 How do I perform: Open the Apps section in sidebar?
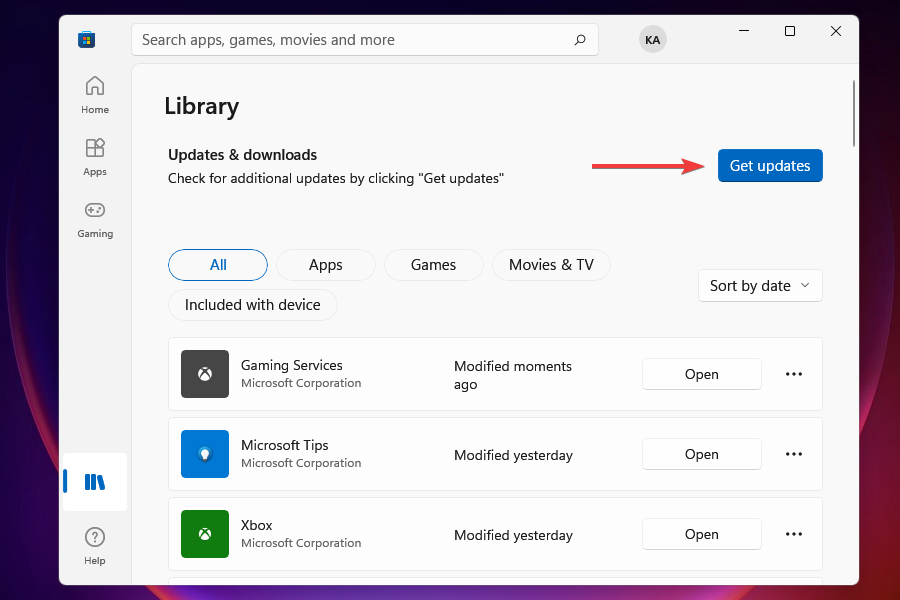(95, 157)
